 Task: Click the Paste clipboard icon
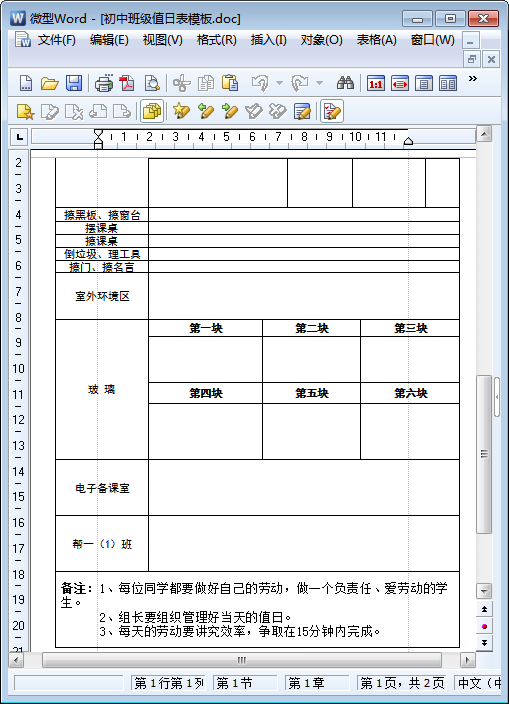click(x=230, y=83)
